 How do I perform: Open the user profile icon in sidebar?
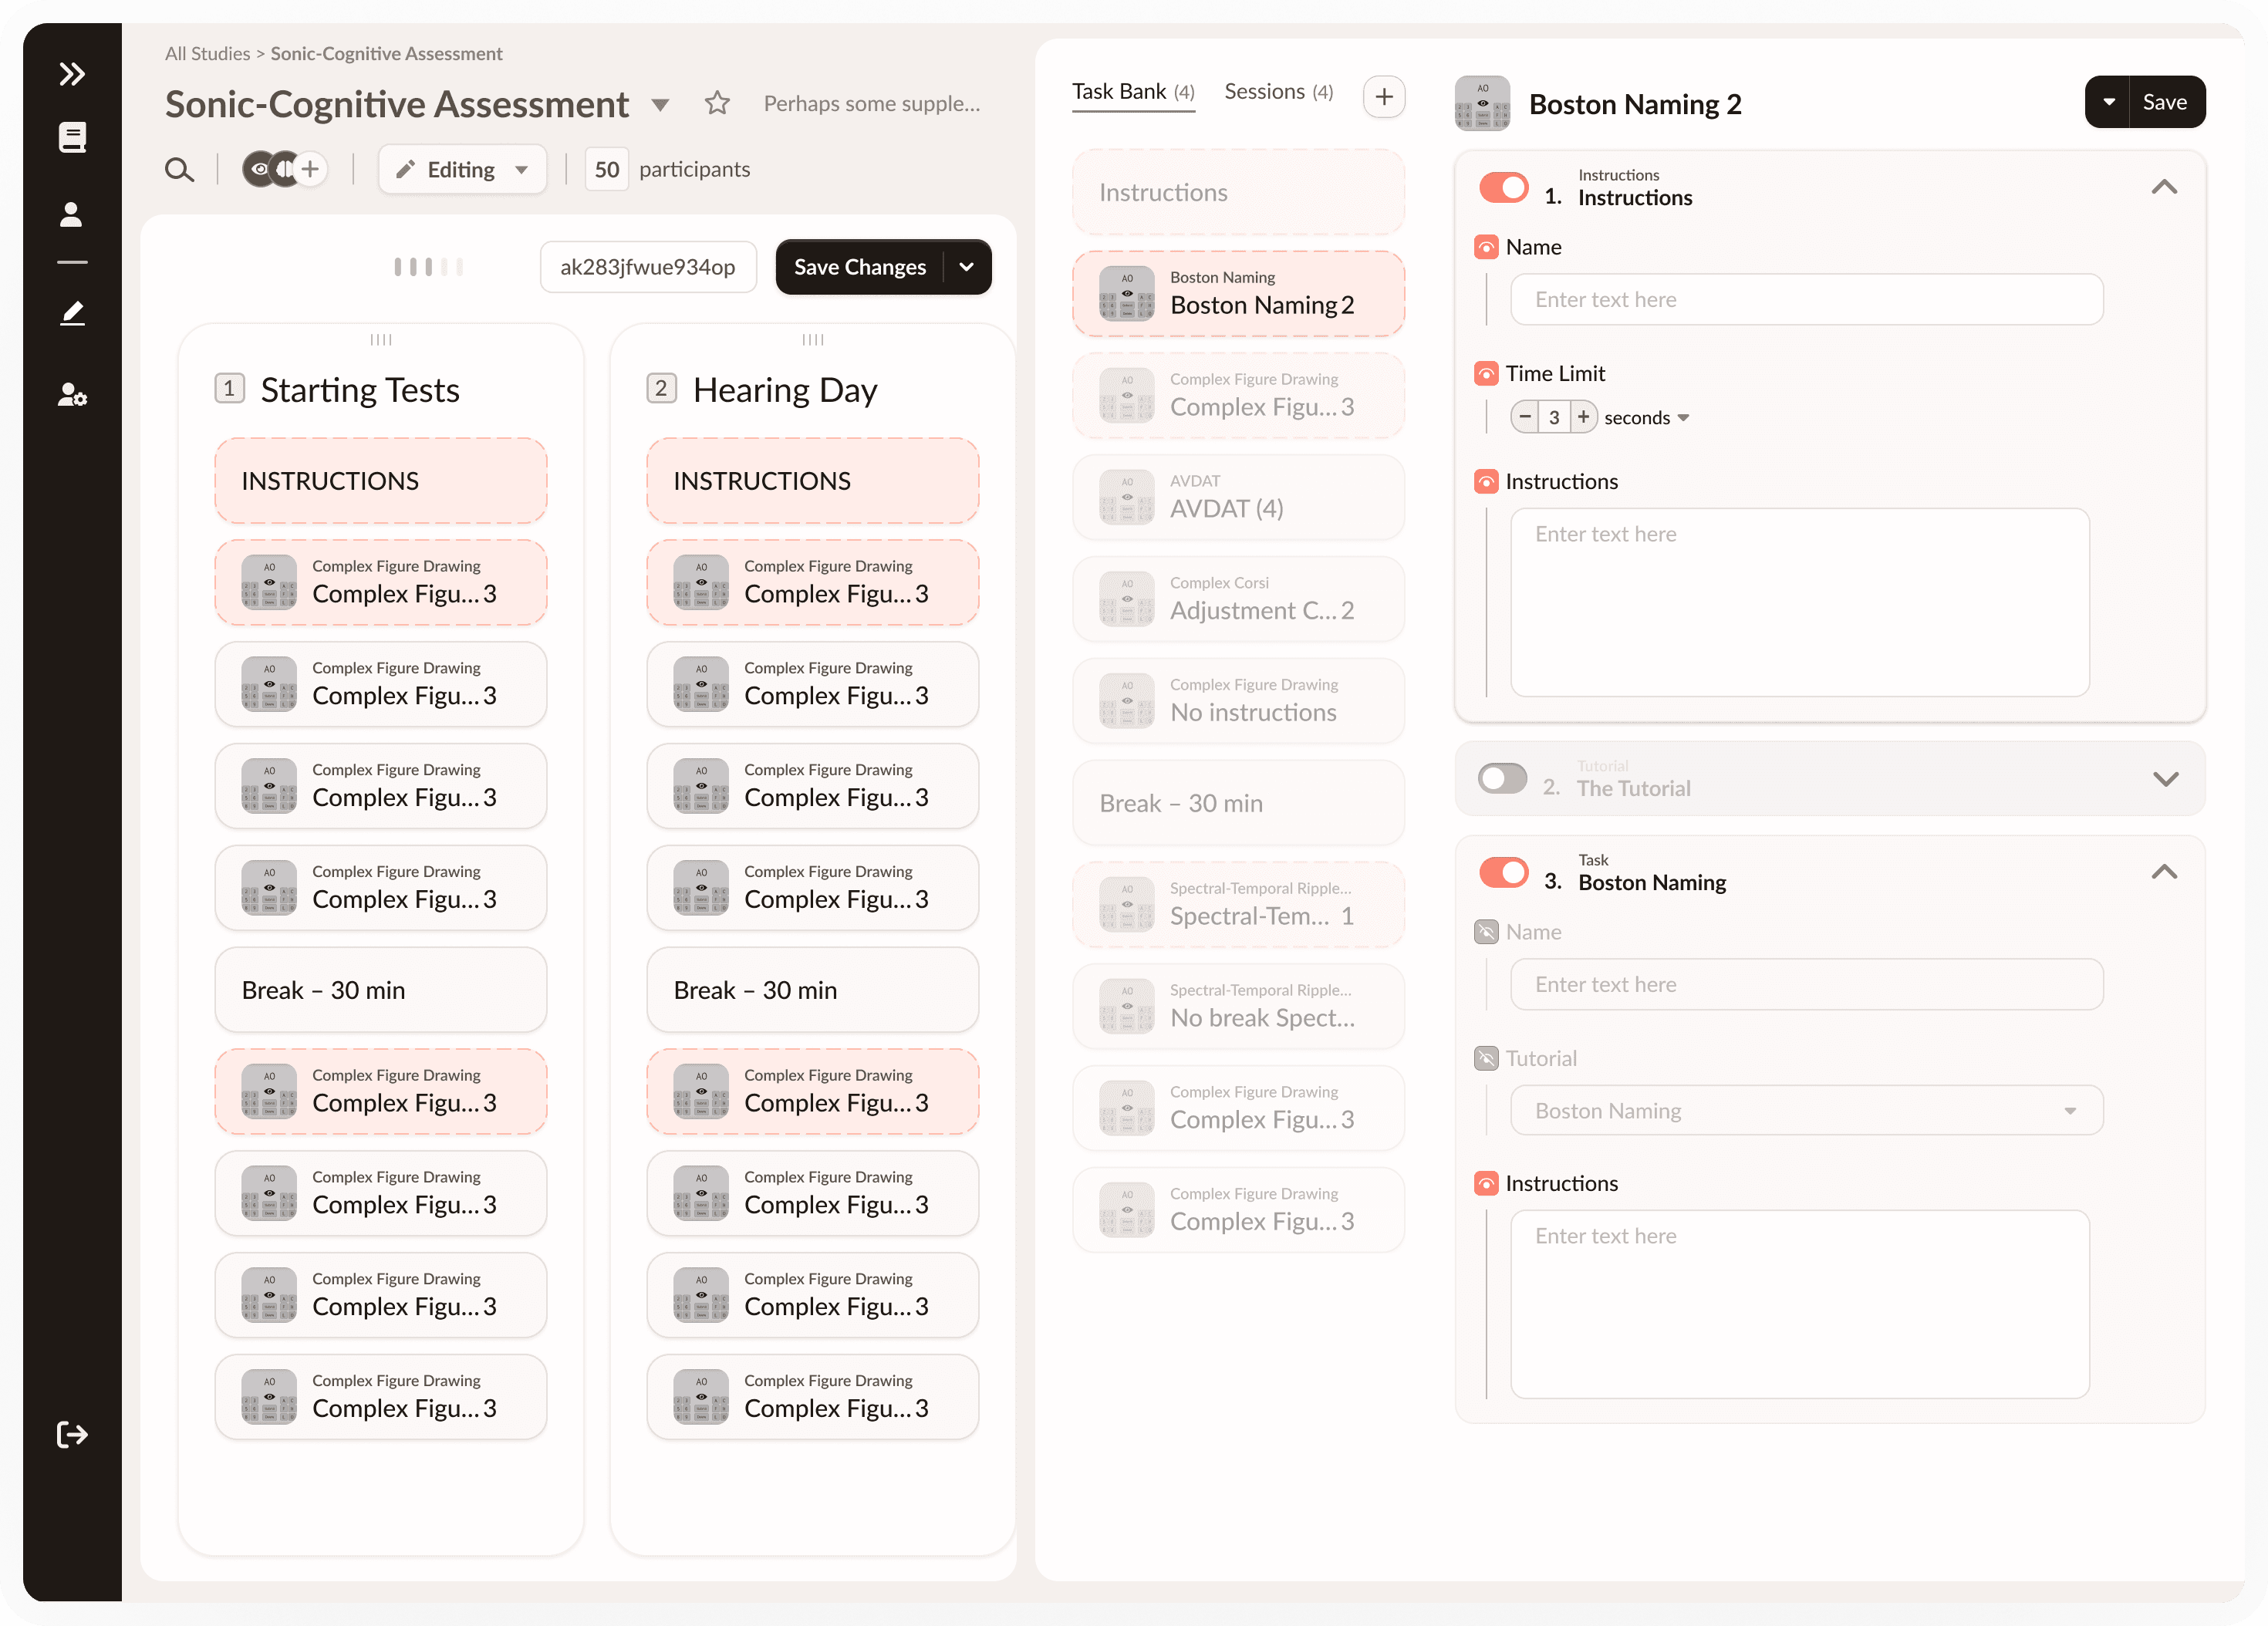pyautogui.click(x=72, y=215)
